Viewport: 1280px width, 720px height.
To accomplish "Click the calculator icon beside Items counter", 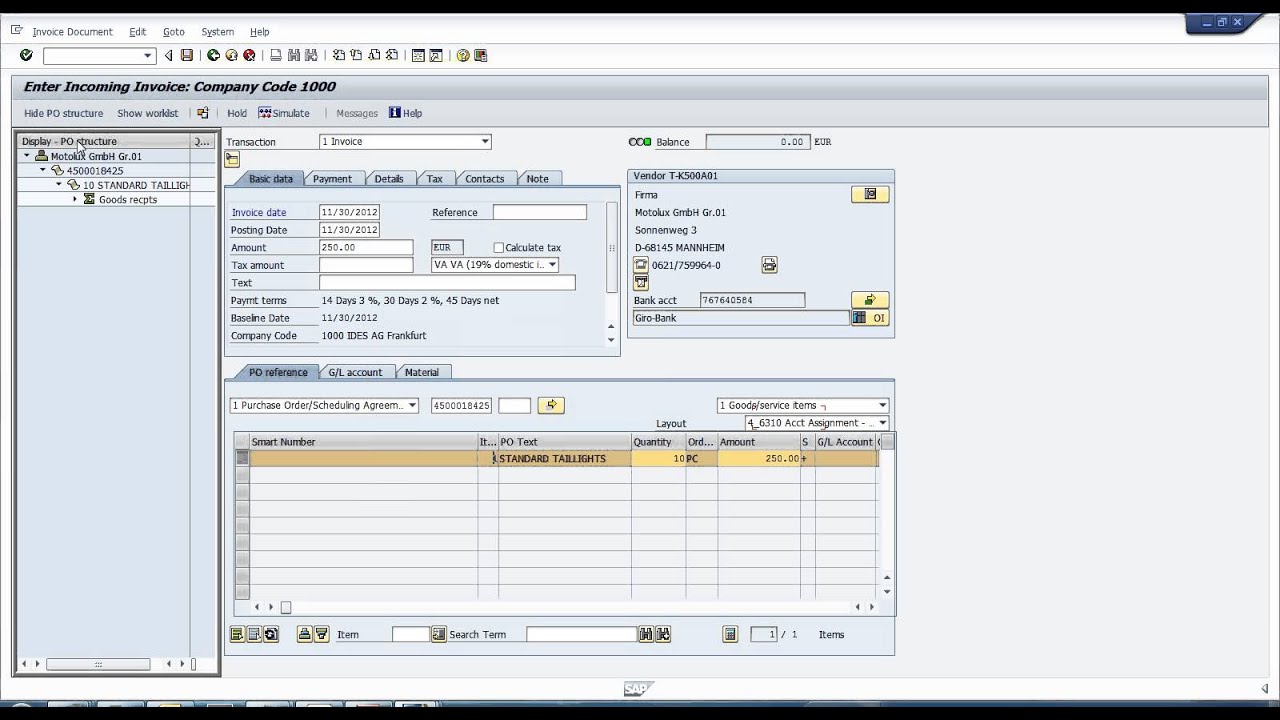I will 730,634.
